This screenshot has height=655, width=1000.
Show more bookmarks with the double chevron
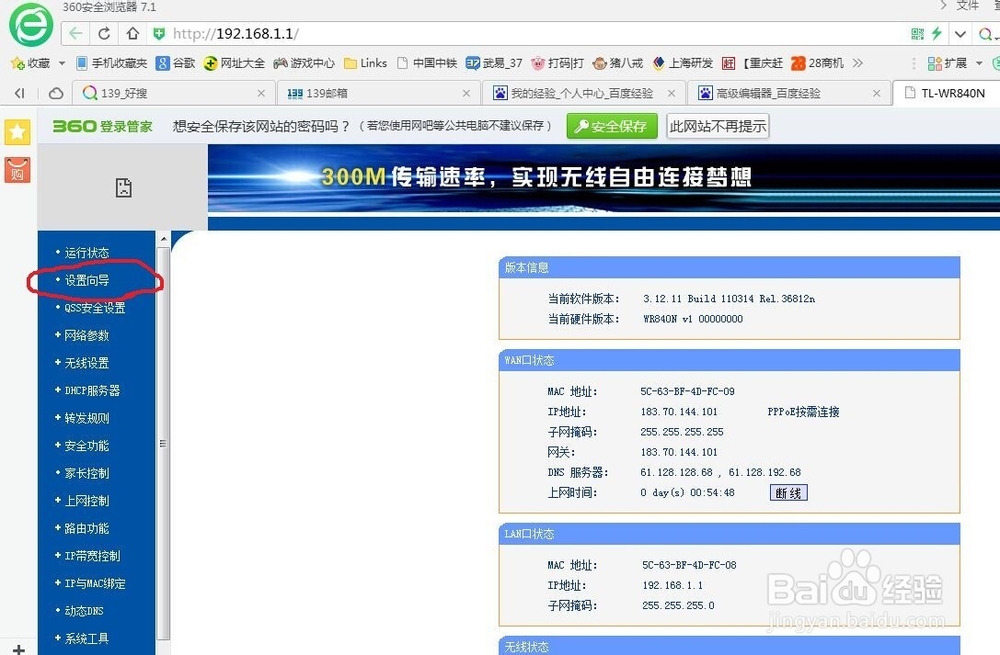[x=858, y=63]
